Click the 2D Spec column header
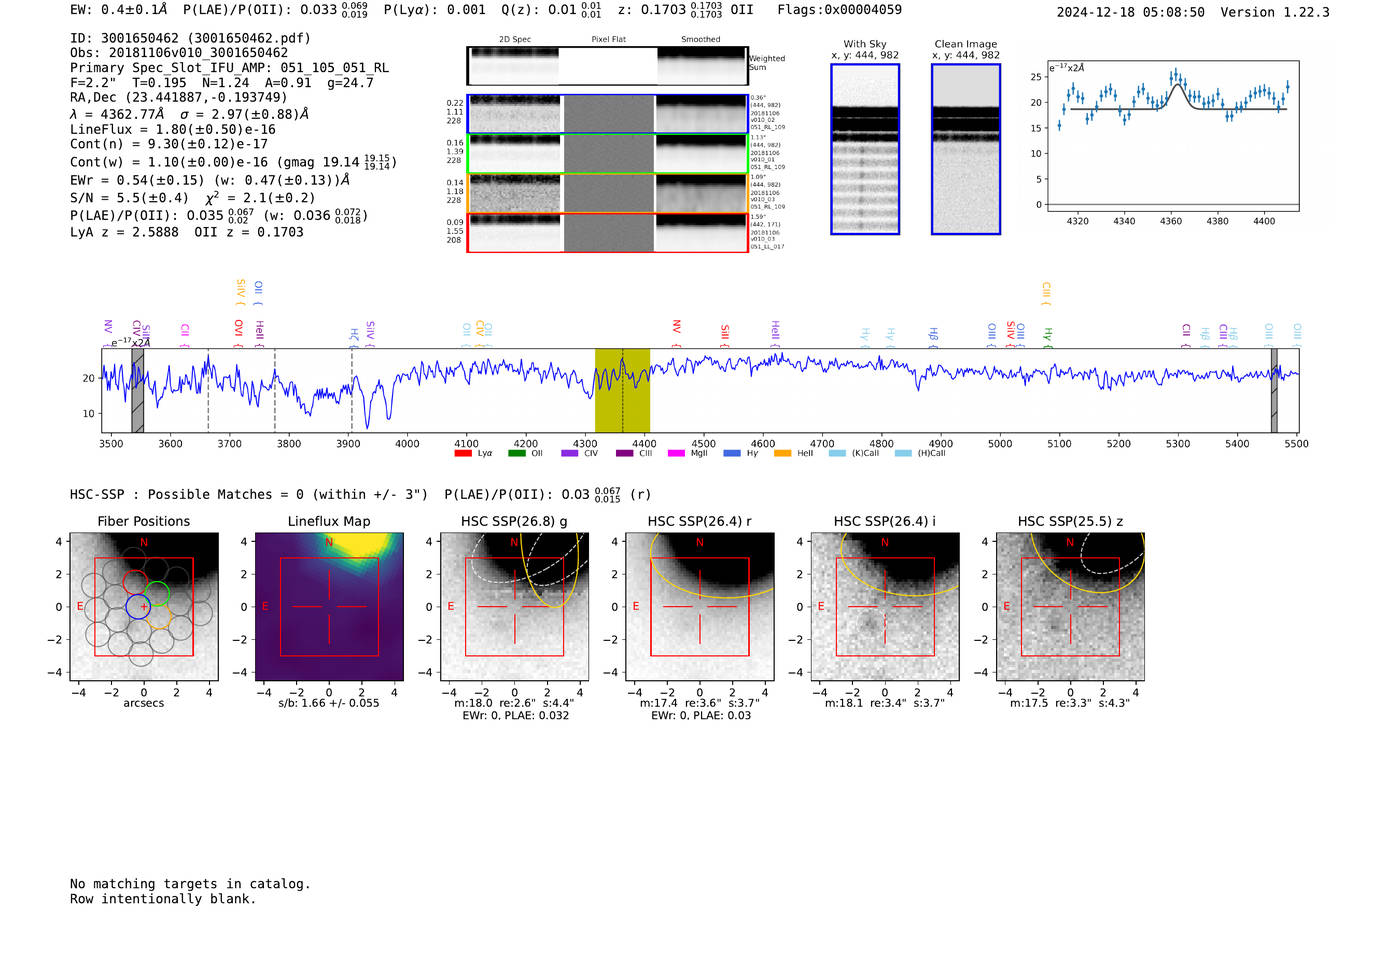Screen dimensions: 1400x953 514,39
